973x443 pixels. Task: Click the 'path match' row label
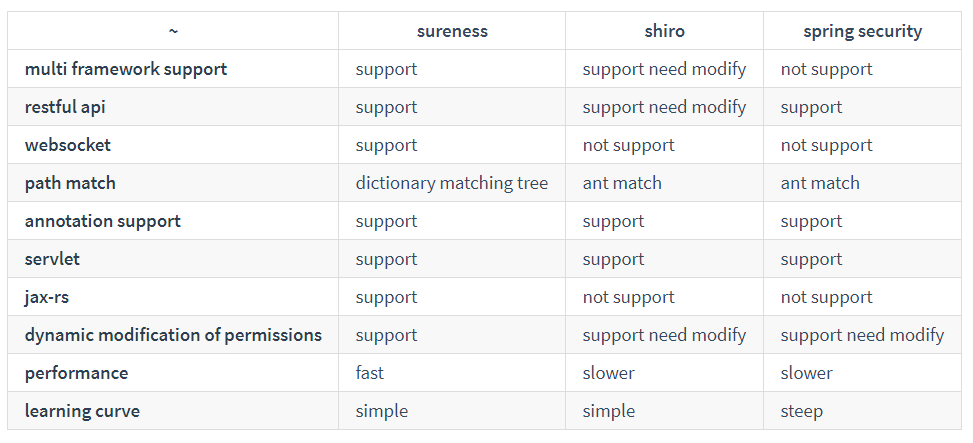pyautogui.click(x=70, y=183)
